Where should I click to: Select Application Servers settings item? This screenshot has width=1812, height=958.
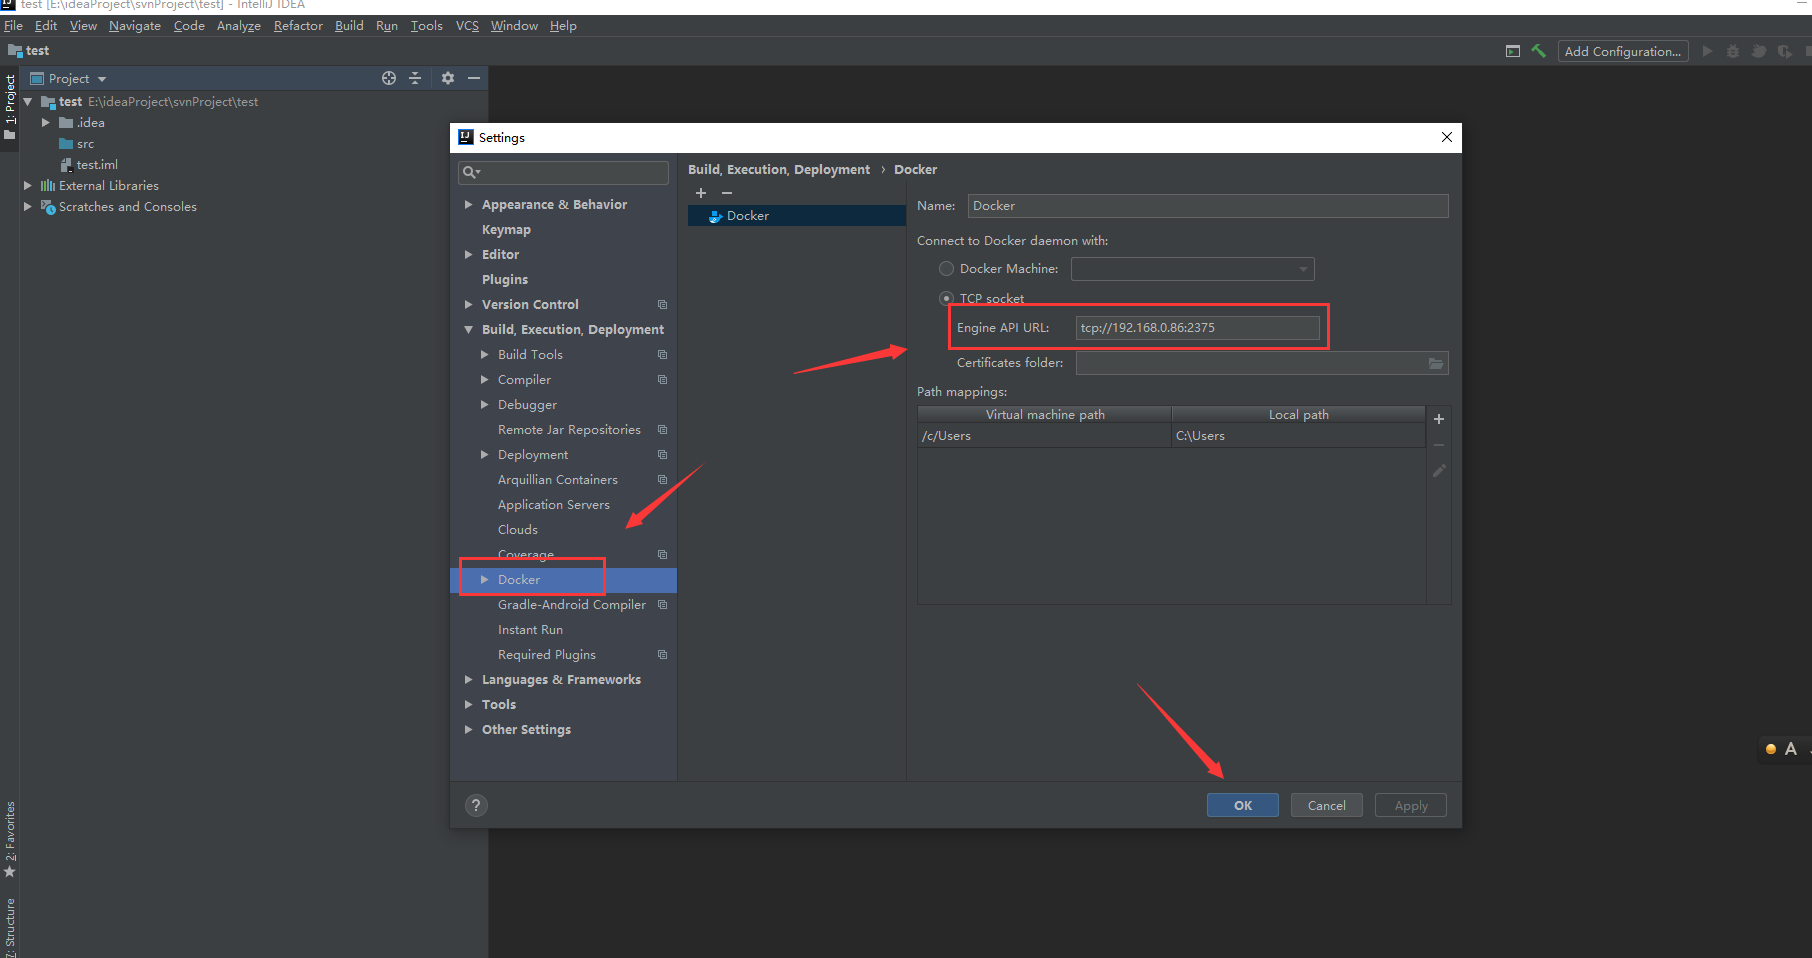click(554, 505)
